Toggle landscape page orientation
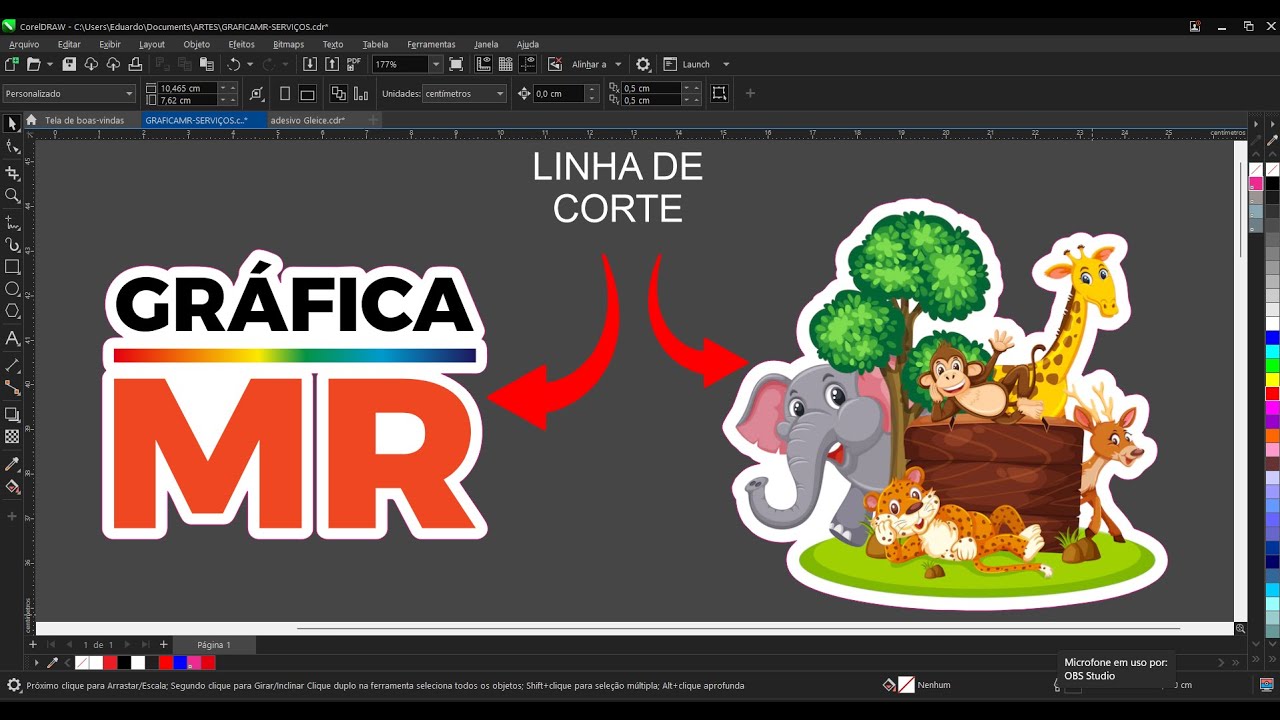 coord(308,93)
